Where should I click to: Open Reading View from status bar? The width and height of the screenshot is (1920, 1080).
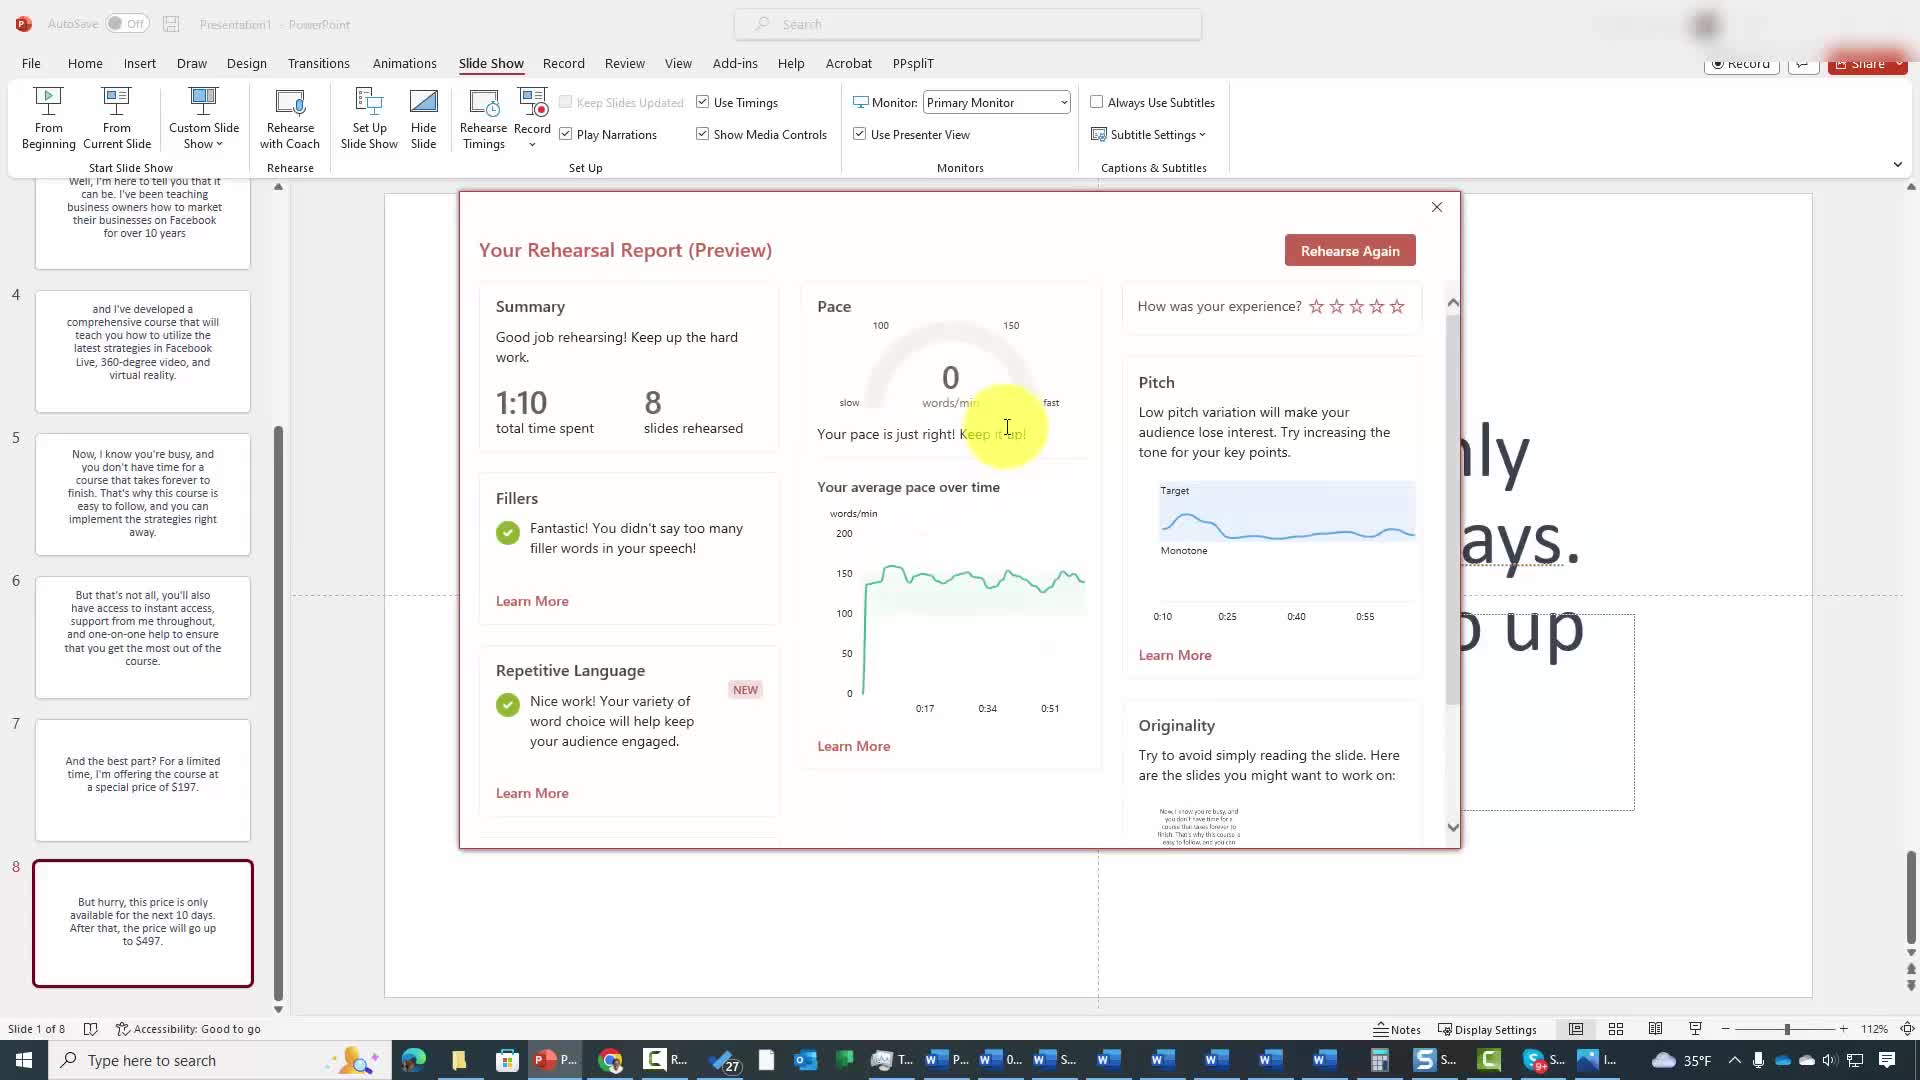point(1655,1029)
